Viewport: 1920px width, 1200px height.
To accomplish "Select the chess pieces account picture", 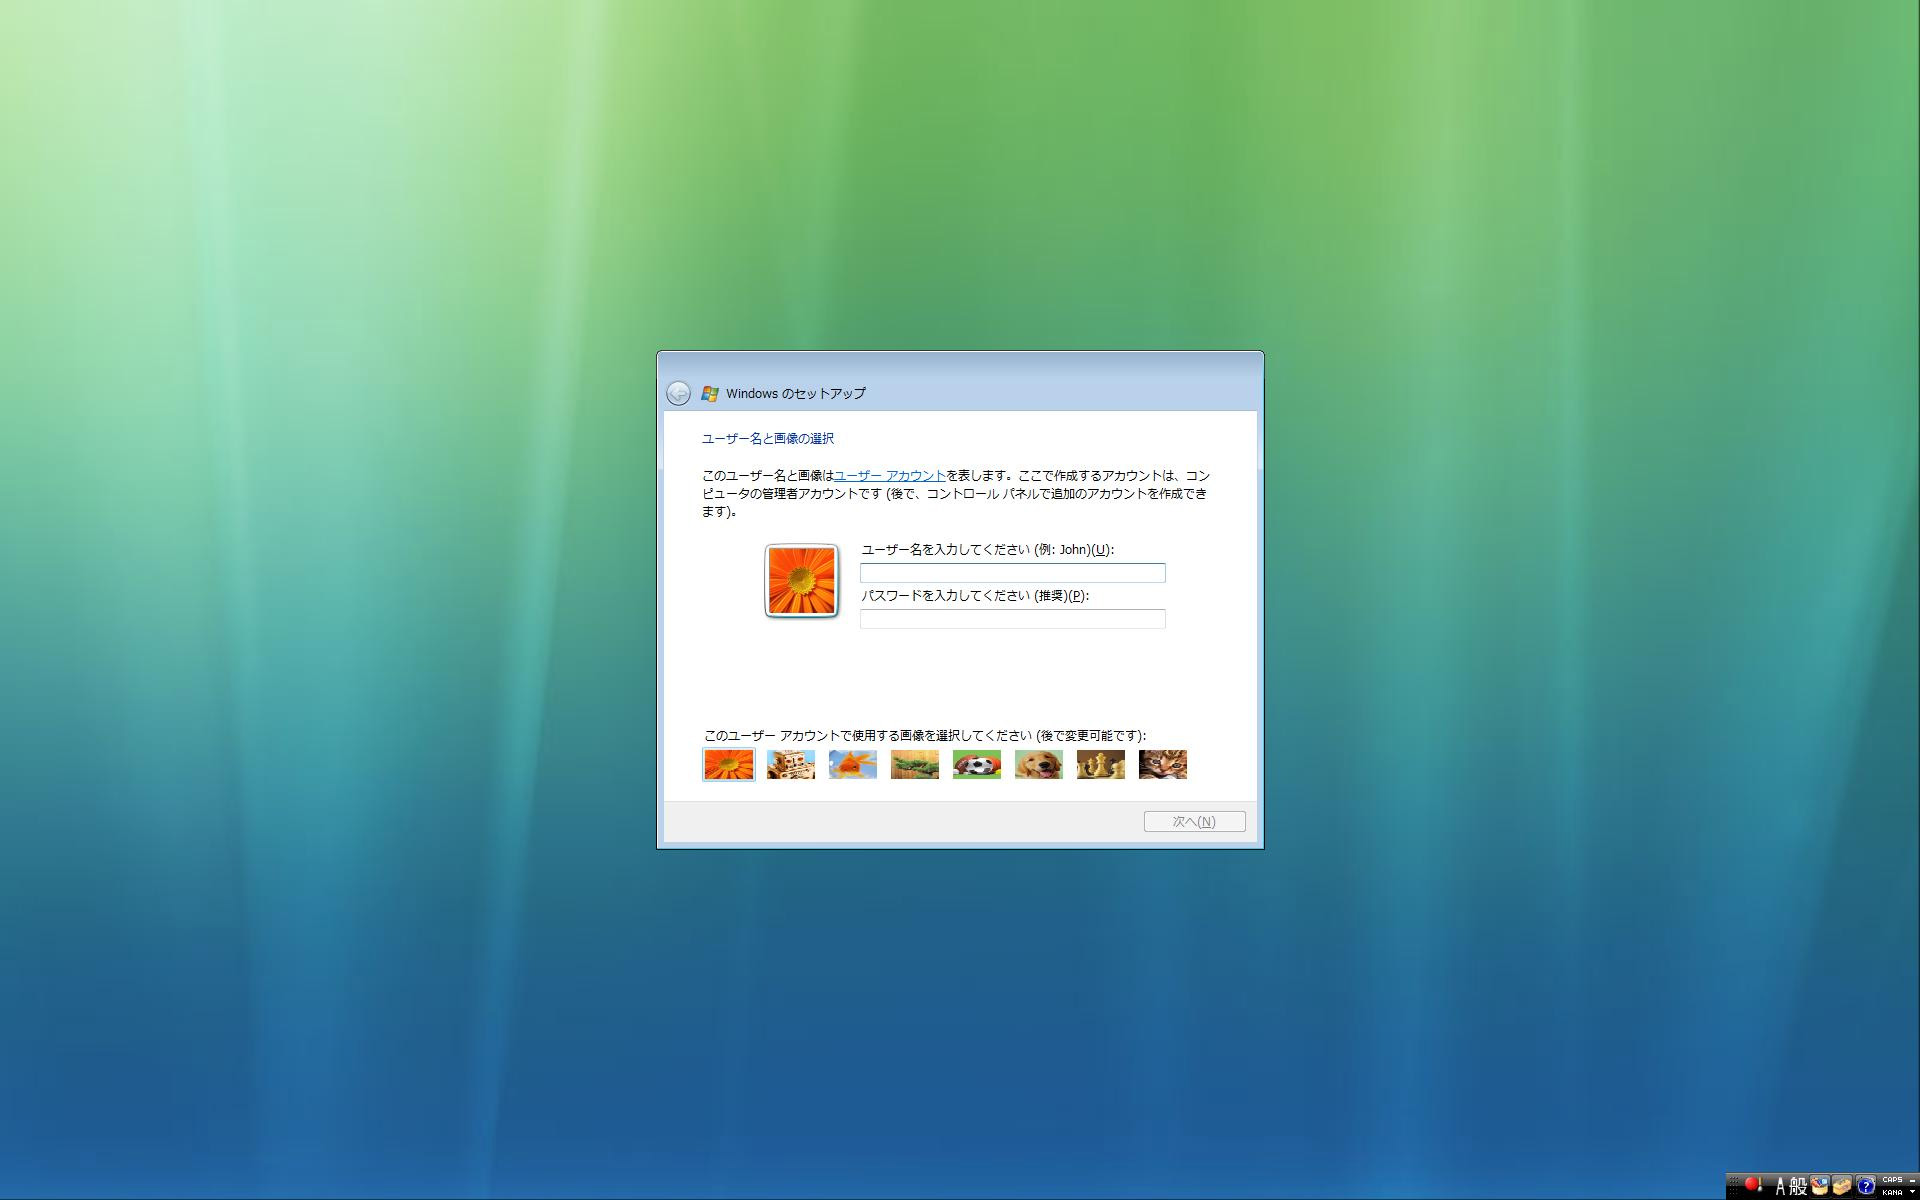I will pyautogui.click(x=1100, y=765).
